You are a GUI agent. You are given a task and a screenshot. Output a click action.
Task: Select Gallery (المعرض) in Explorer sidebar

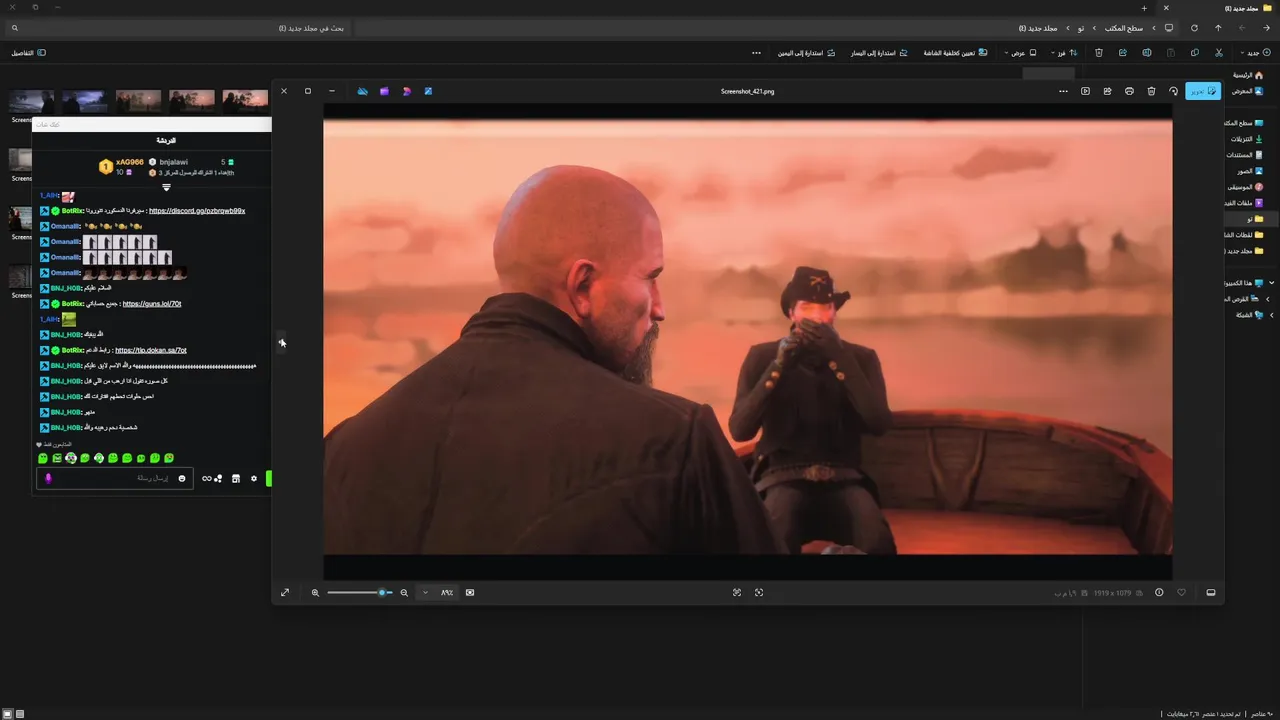point(1248,91)
